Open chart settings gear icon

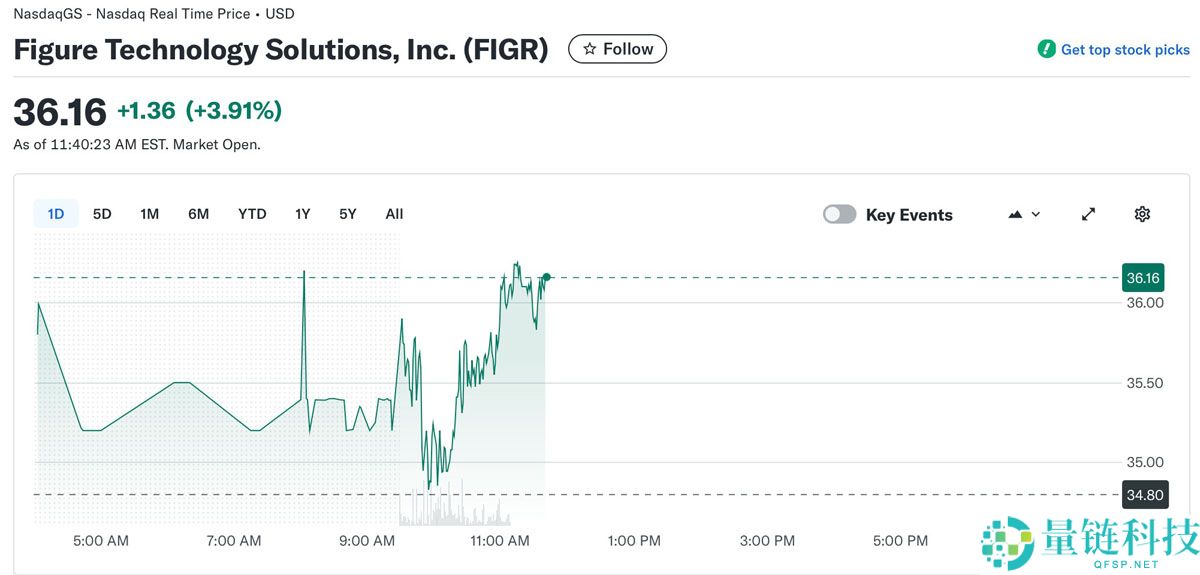(1142, 214)
